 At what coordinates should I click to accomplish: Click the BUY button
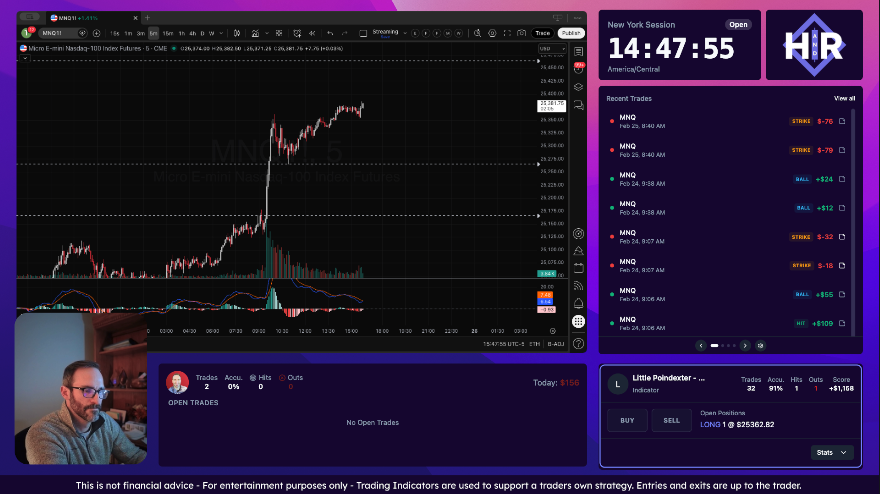pyautogui.click(x=627, y=420)
